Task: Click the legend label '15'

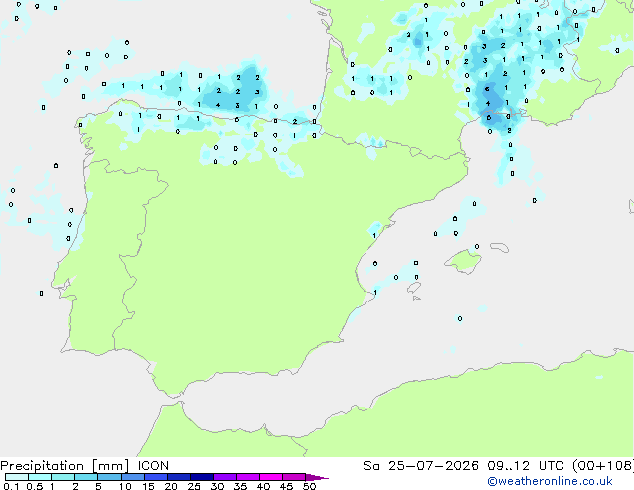Action: (148, 486)
